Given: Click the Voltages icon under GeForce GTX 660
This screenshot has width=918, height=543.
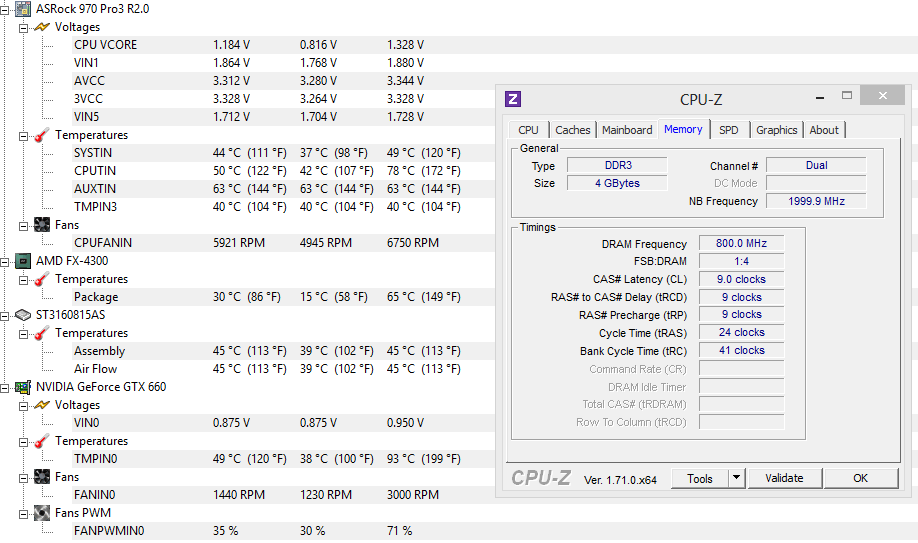Looking at the screenshot, I should tap(42, 405).
